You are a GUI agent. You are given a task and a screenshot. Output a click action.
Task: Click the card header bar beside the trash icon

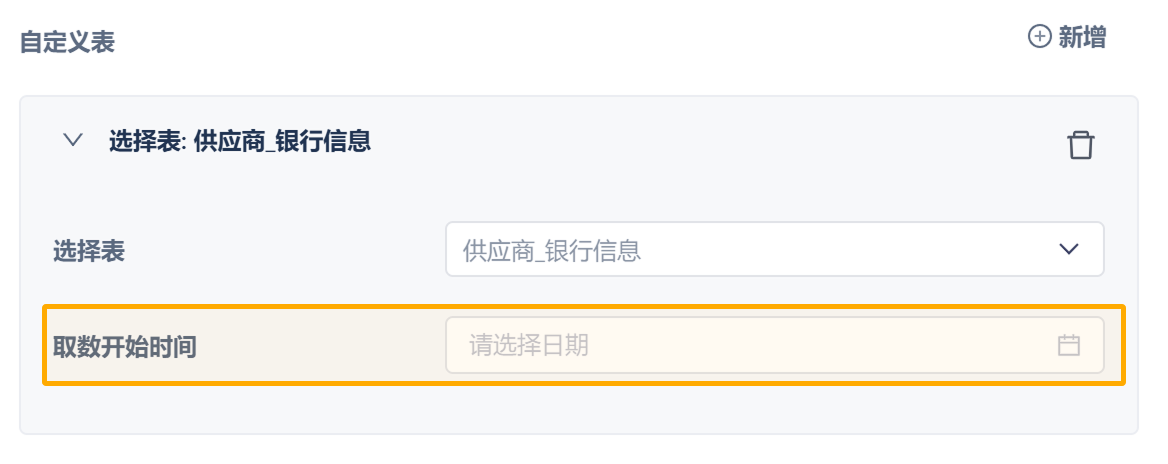(700, 142)
